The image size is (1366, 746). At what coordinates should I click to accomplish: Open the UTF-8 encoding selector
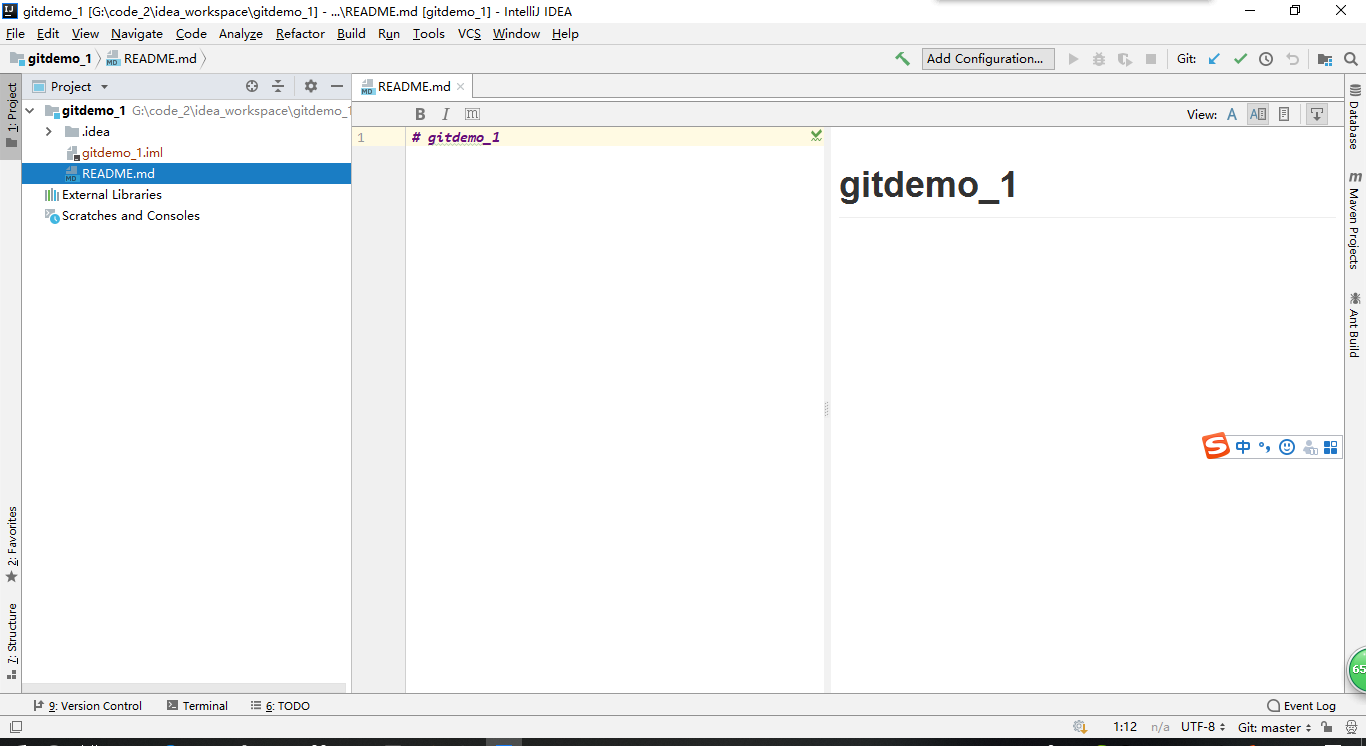click(1203, 728)
